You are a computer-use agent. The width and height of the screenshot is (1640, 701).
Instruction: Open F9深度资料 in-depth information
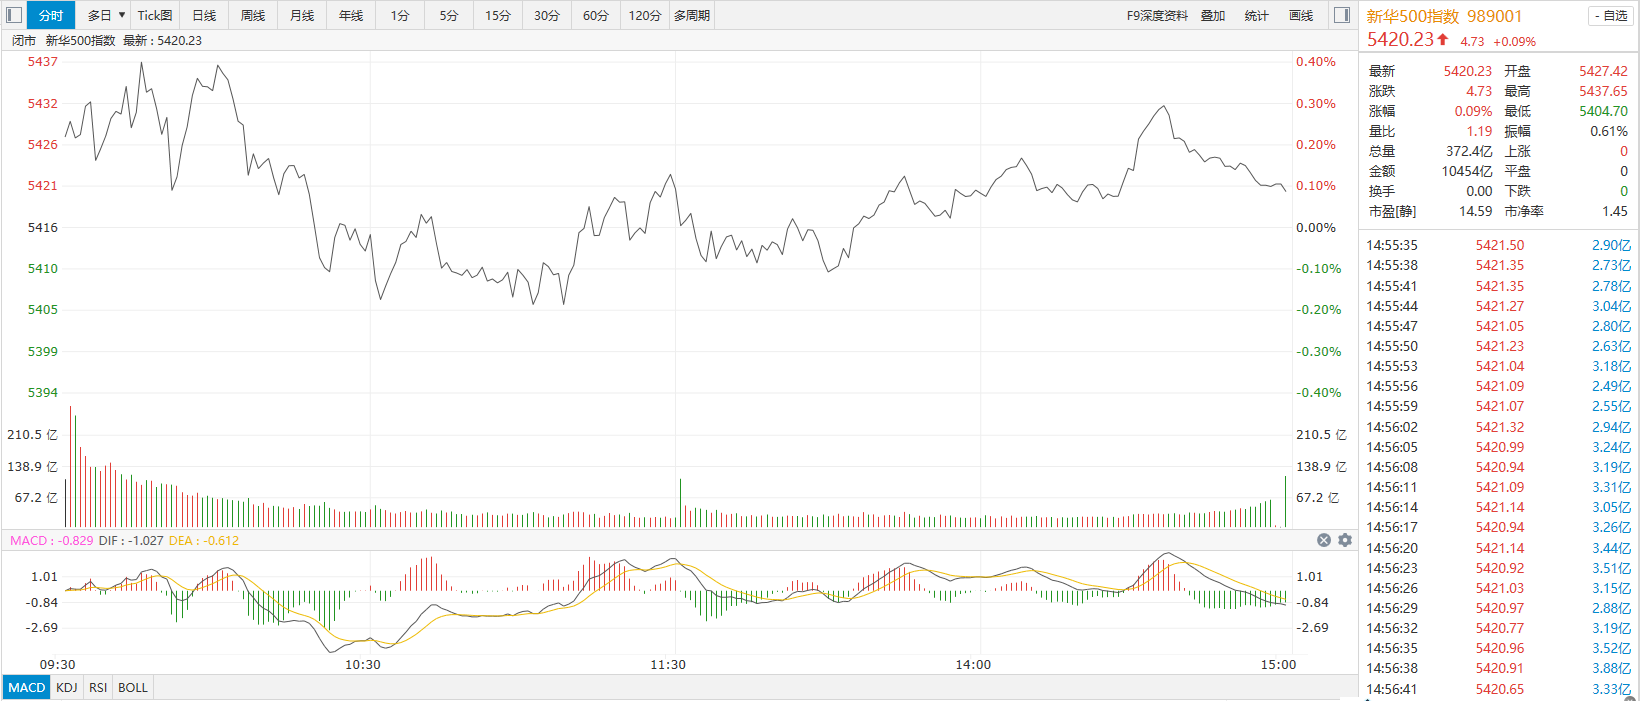point(1157,15)
